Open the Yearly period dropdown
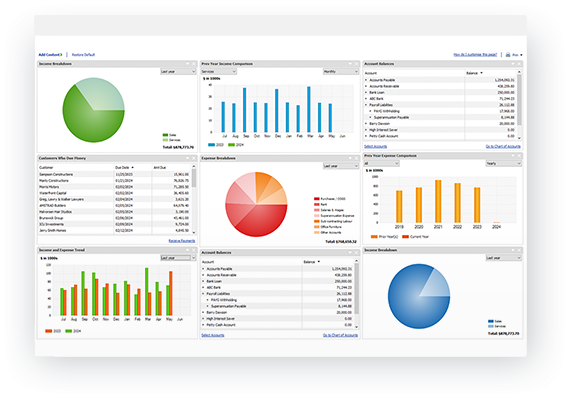Screen dimensions: 570x398 pyautogui.click(x=503, y=164)
